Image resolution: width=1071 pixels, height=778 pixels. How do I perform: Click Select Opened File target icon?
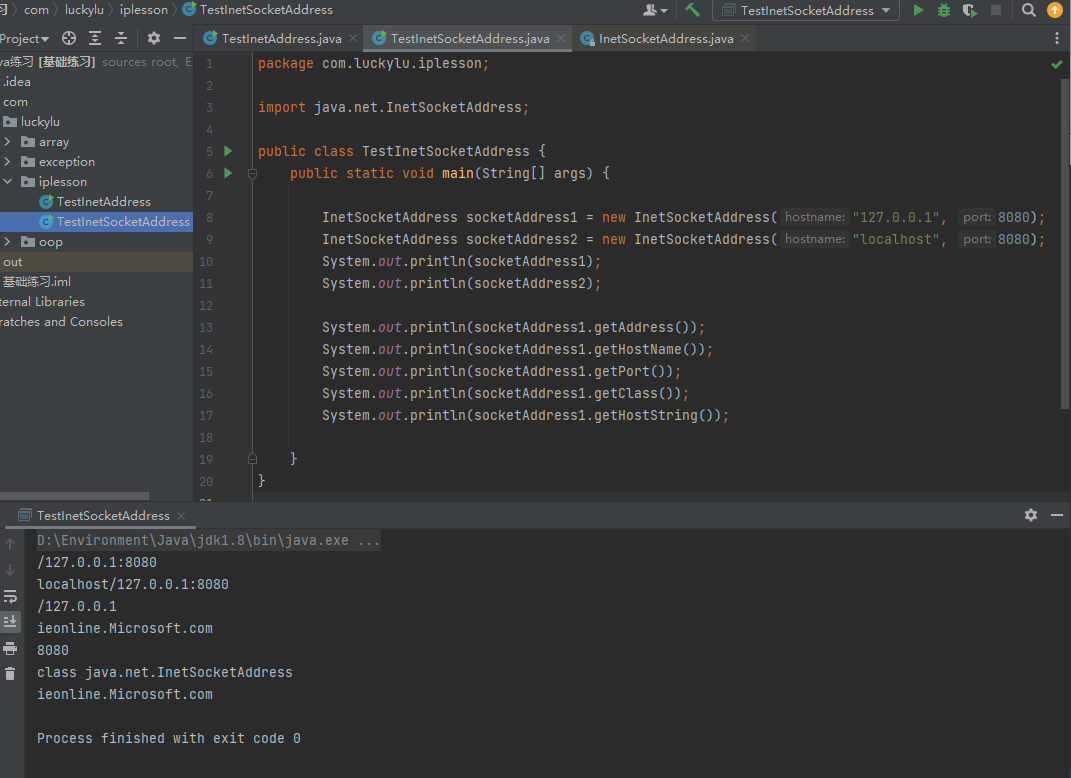(69, 38)
